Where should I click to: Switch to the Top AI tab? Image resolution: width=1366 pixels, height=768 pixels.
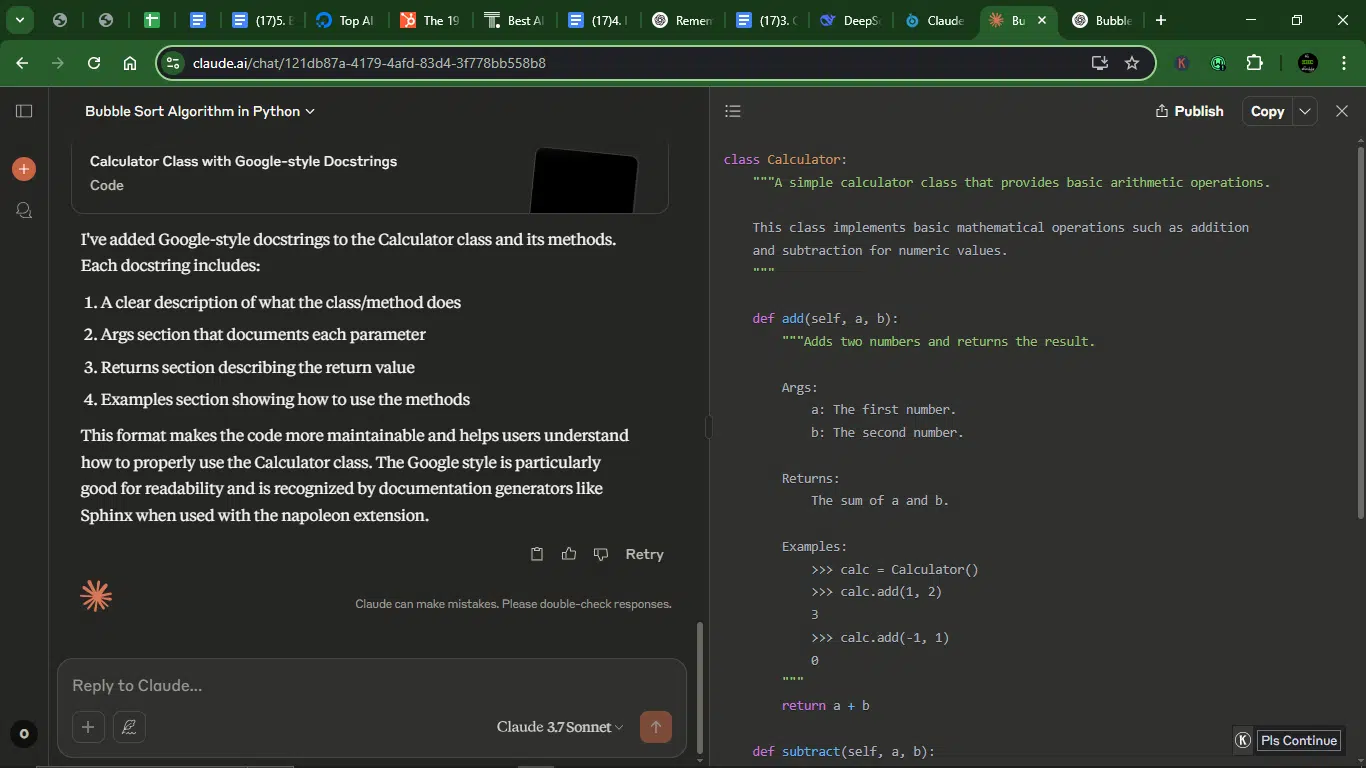[344, 20]
